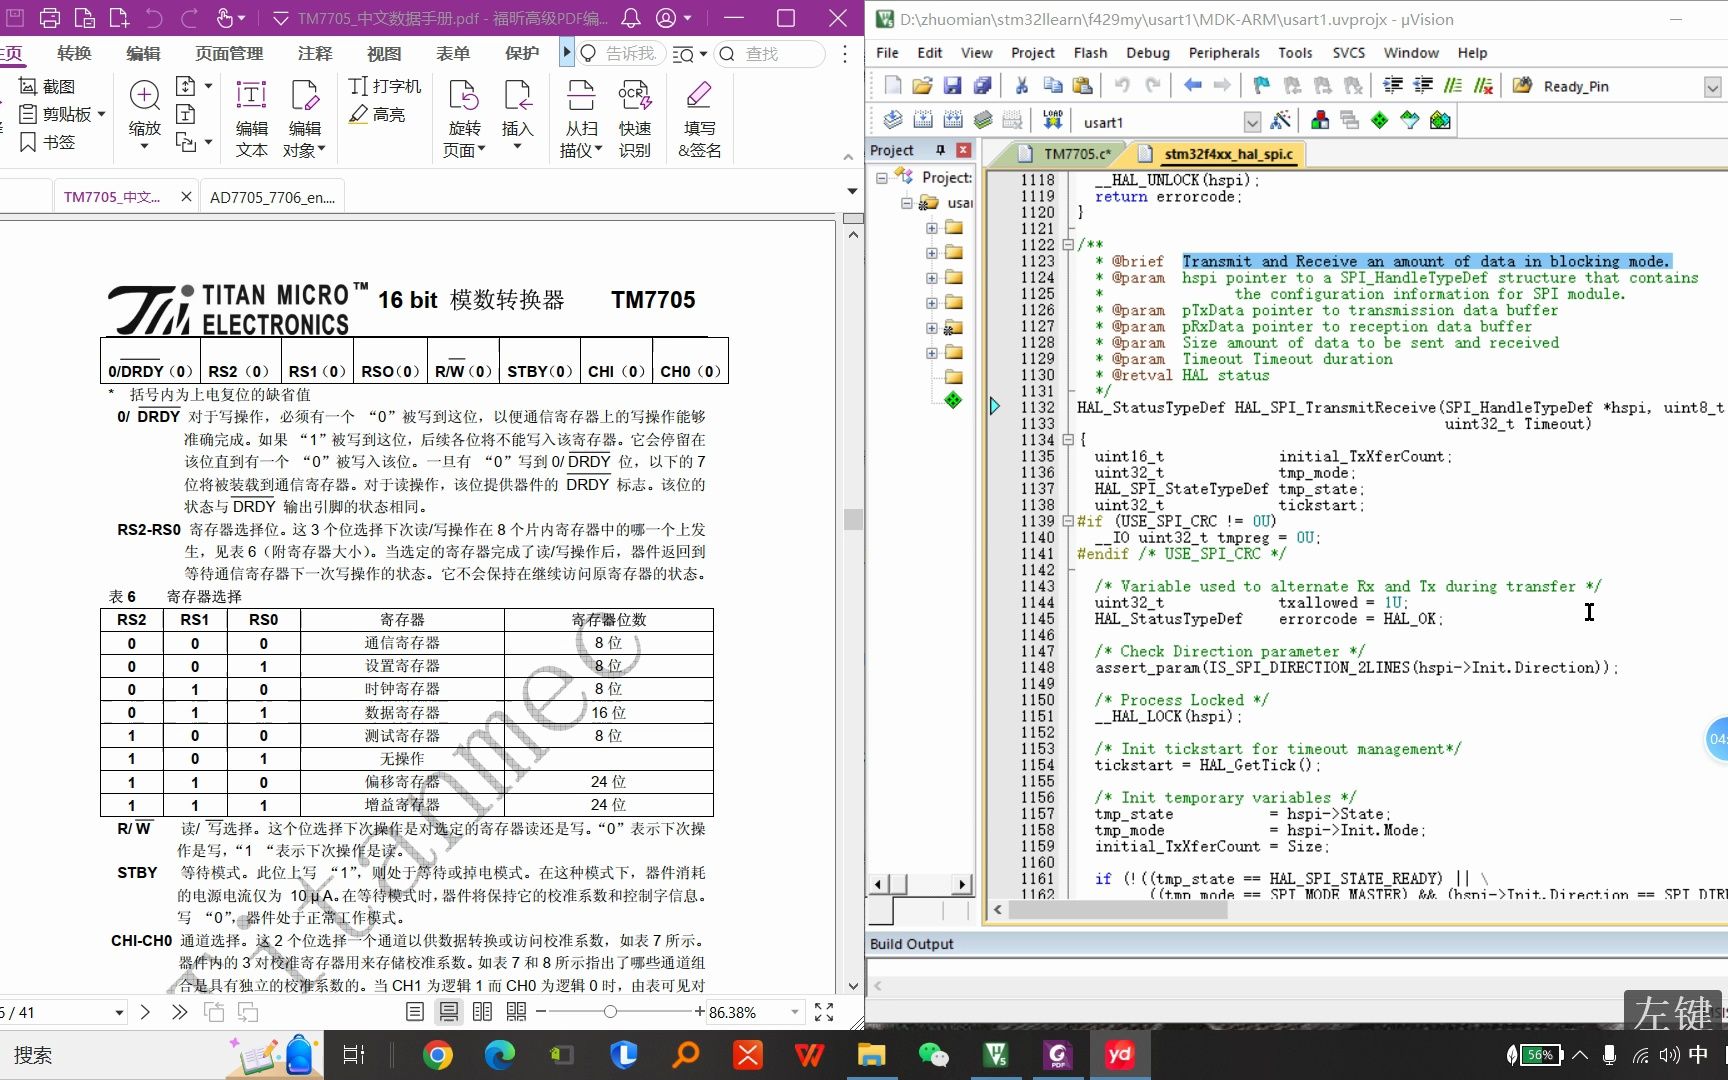The width and height of the screenshot is (1728, 1080).
Task: Open the usart1 target dropdown
Action: [1252, 122]
